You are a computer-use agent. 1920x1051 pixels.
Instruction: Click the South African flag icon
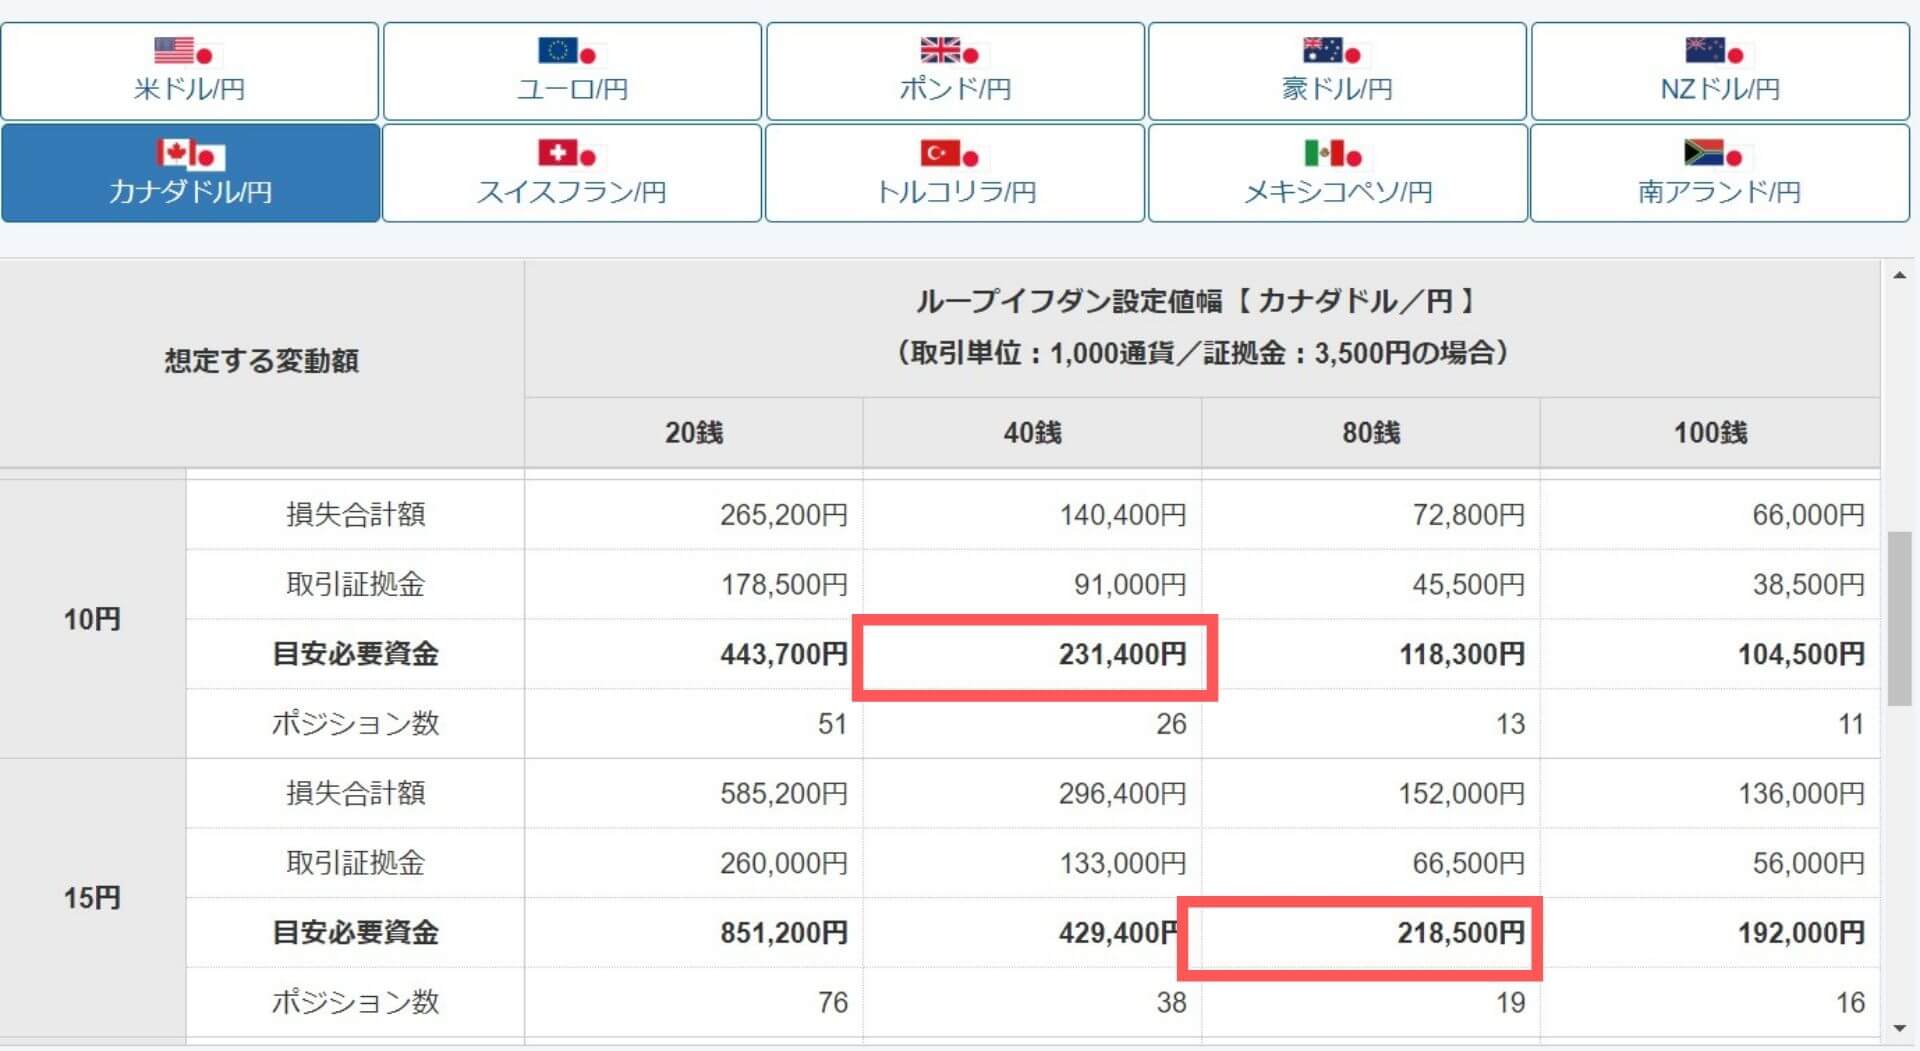(1705, 152)
